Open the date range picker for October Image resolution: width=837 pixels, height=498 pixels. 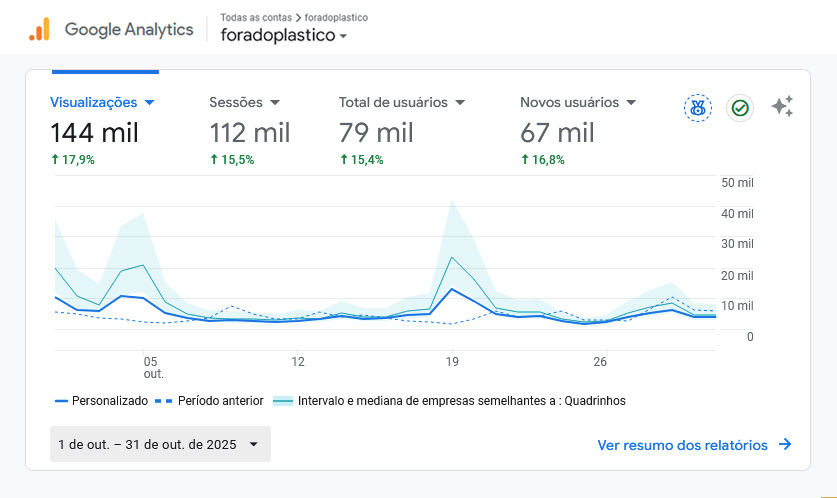pos(160,445)
